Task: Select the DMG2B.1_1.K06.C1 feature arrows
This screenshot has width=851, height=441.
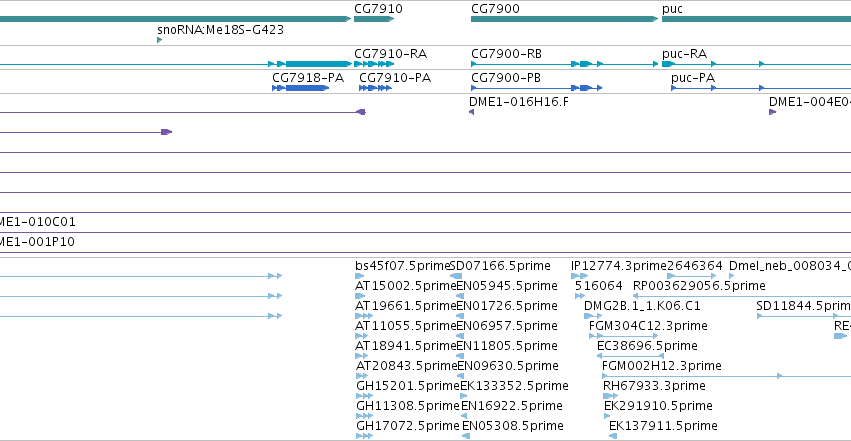Action: (x=593, y=316)
